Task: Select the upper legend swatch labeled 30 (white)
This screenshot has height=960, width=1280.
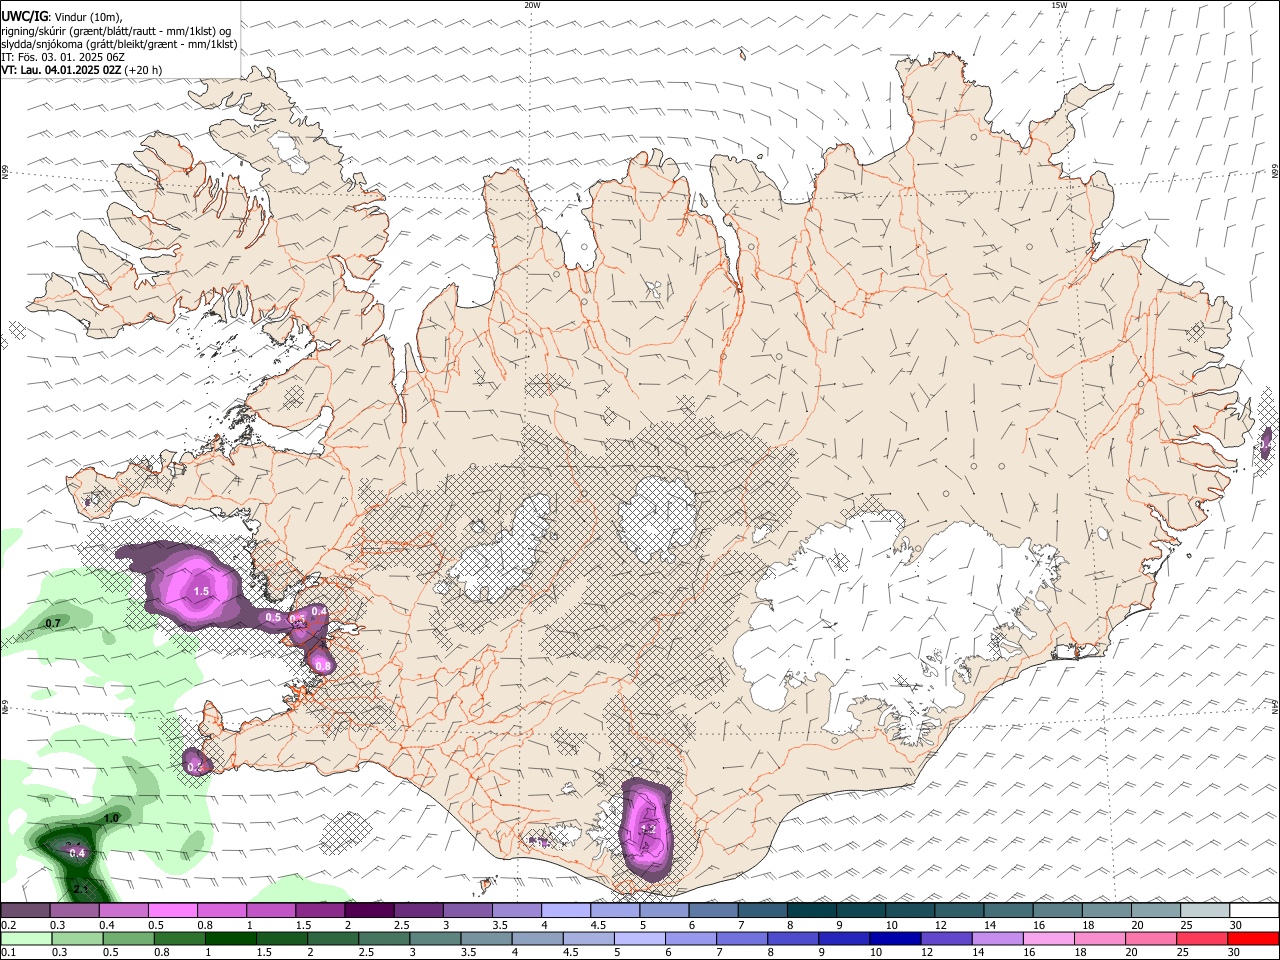Action: coord(1255,910)
